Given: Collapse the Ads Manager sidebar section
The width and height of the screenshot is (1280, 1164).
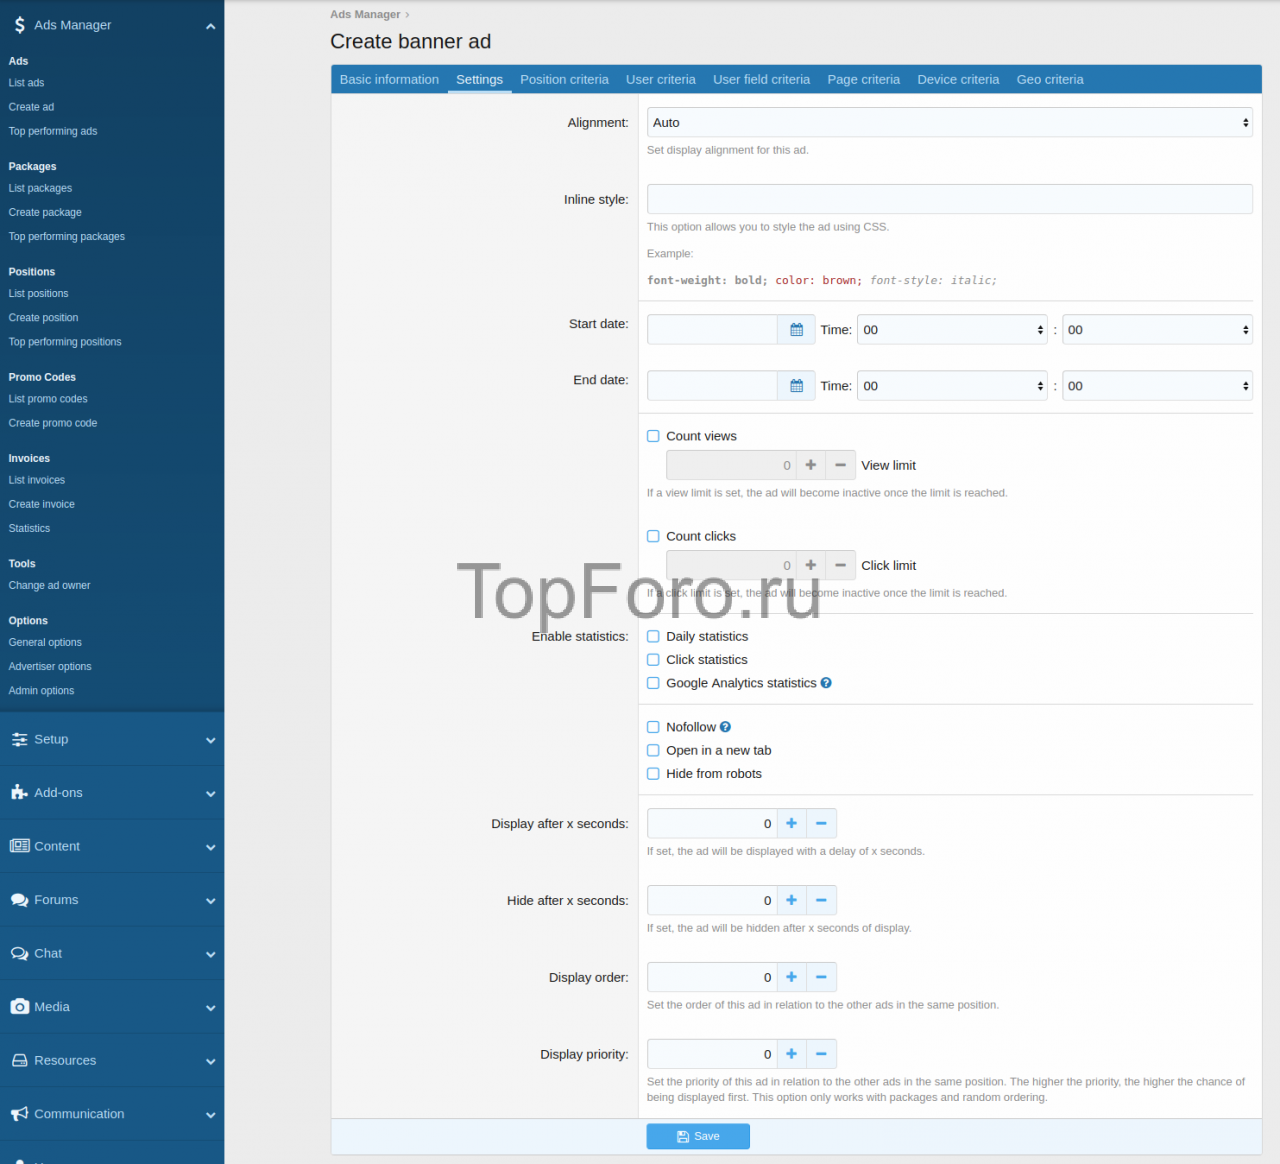Looking at the screenshot, I should tap(210, 26).
